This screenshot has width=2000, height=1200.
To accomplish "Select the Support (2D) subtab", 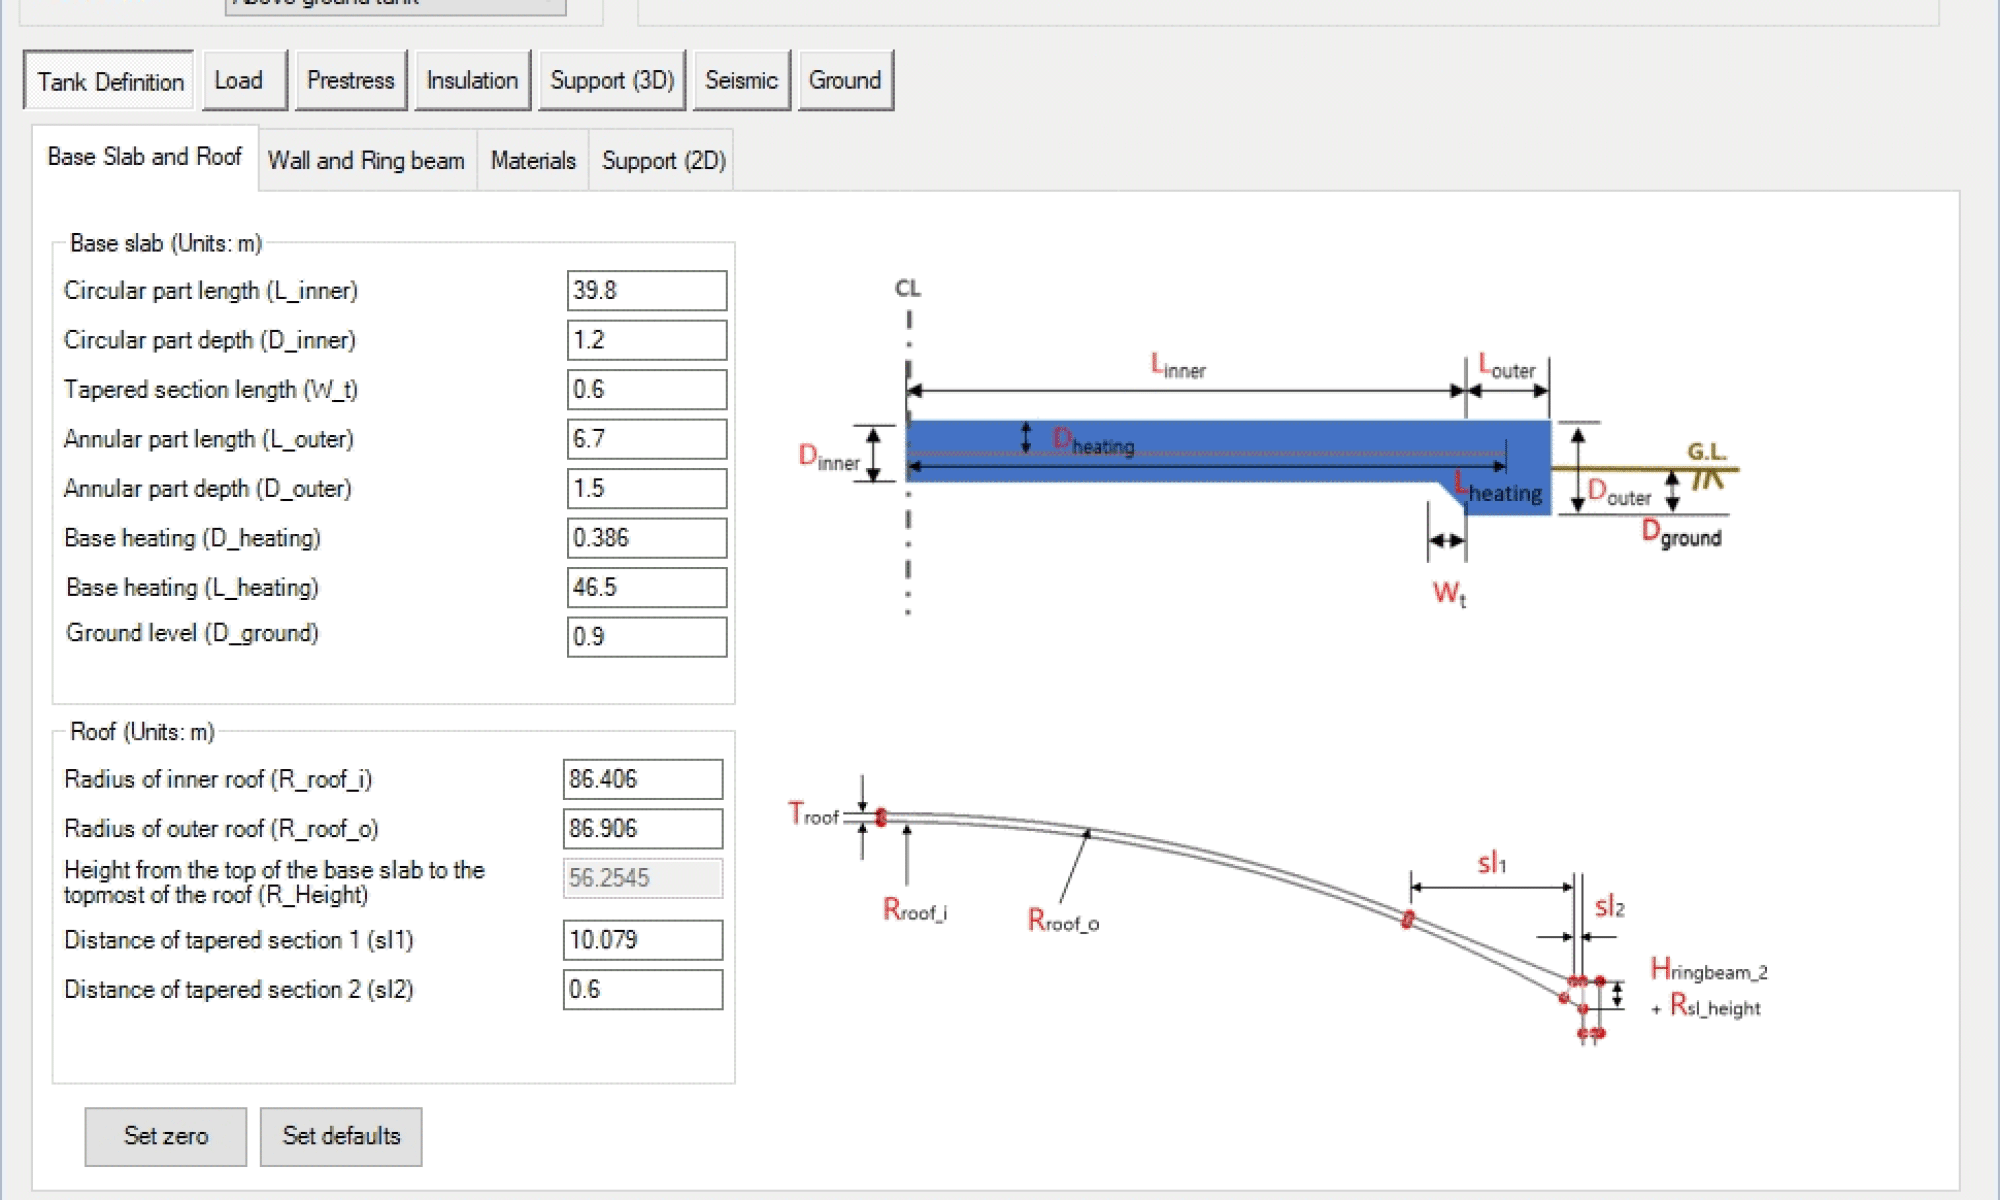I will point(663,161).
